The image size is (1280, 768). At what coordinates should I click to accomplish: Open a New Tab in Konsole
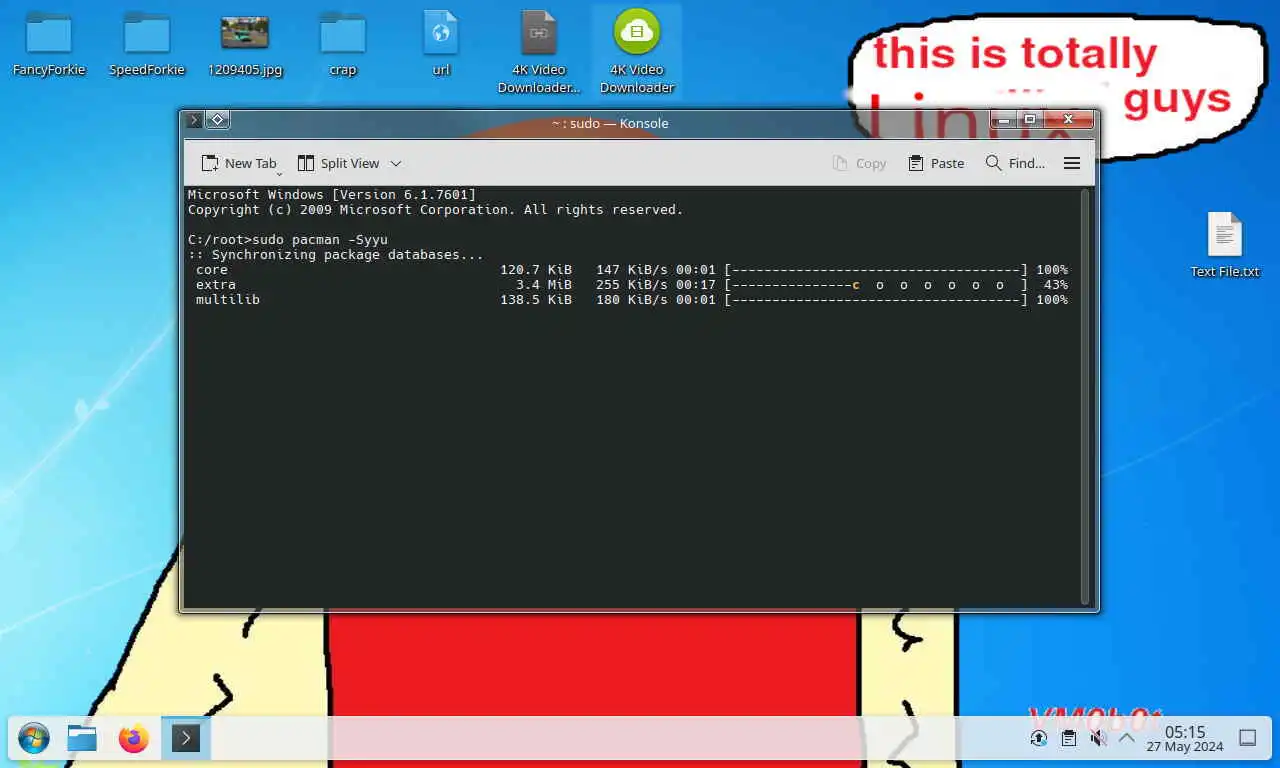(x=238, y=163)
